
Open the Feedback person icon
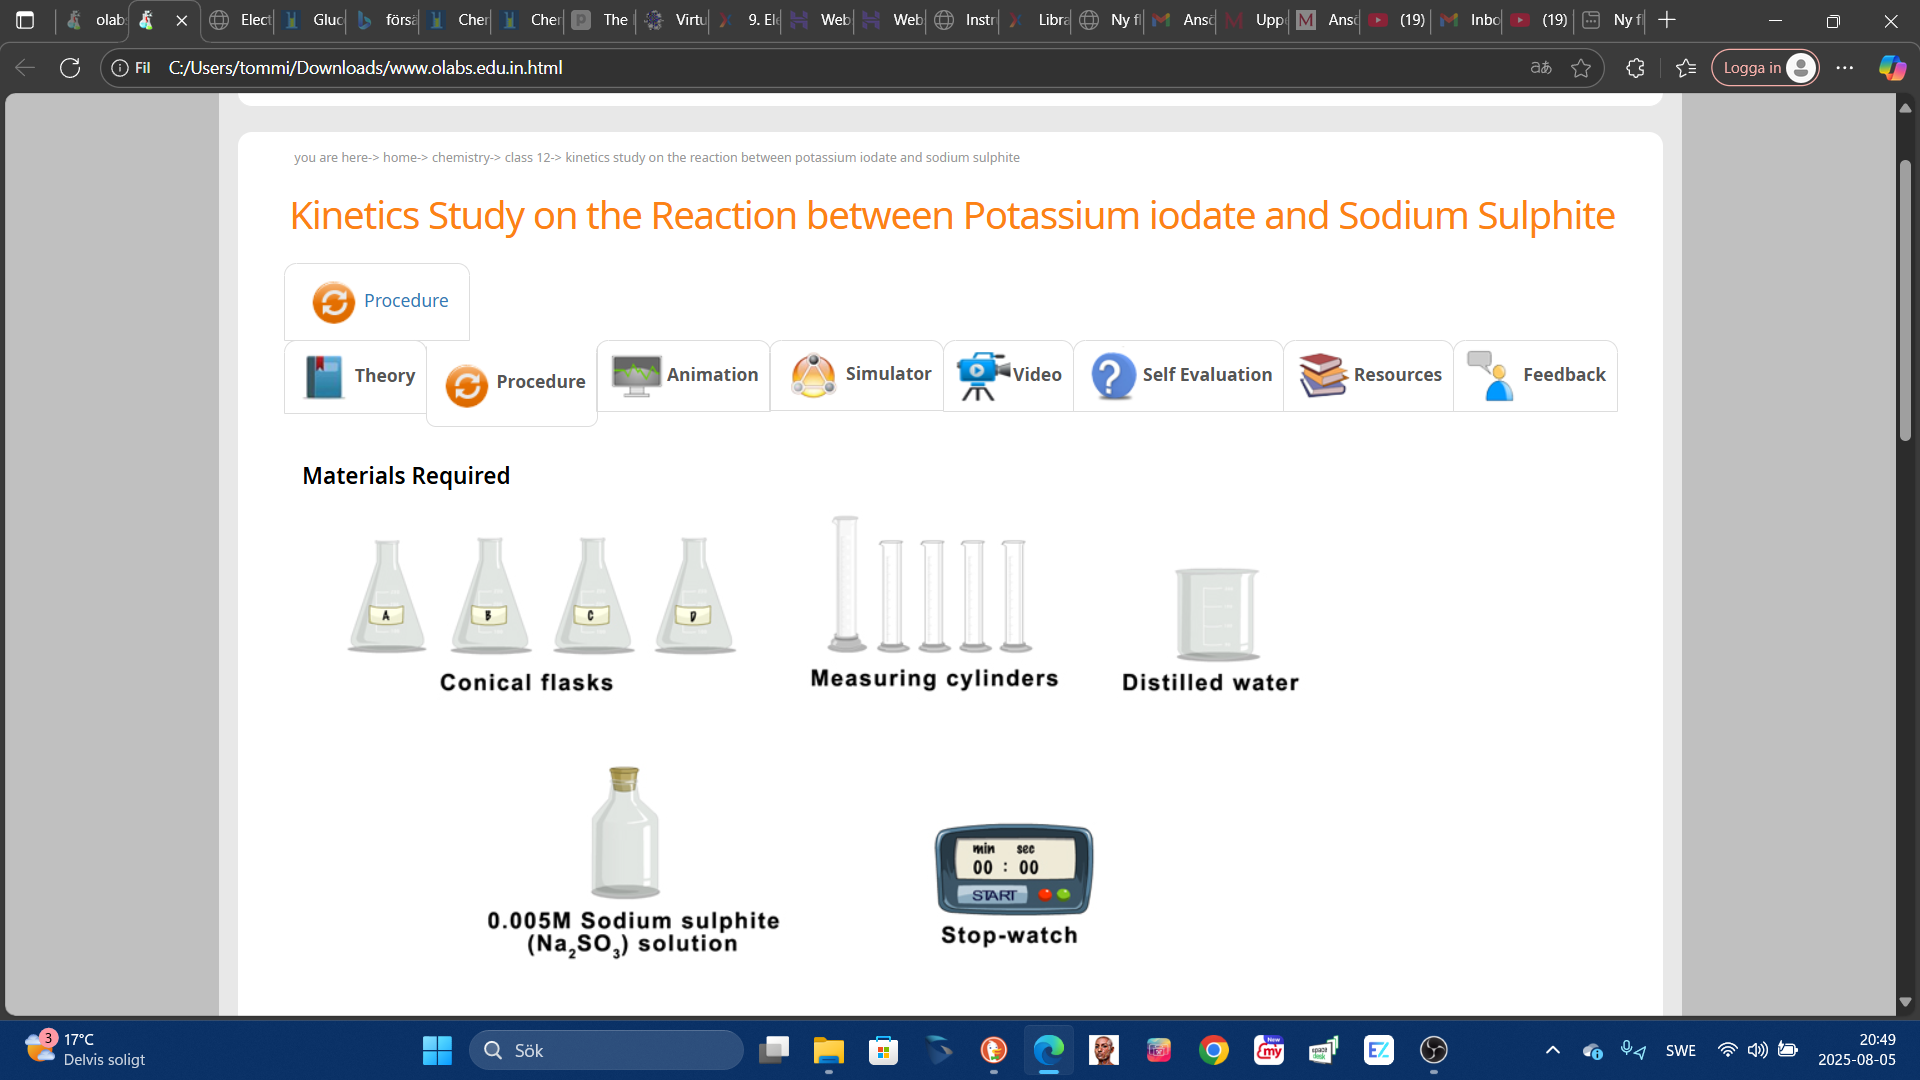1490,376
